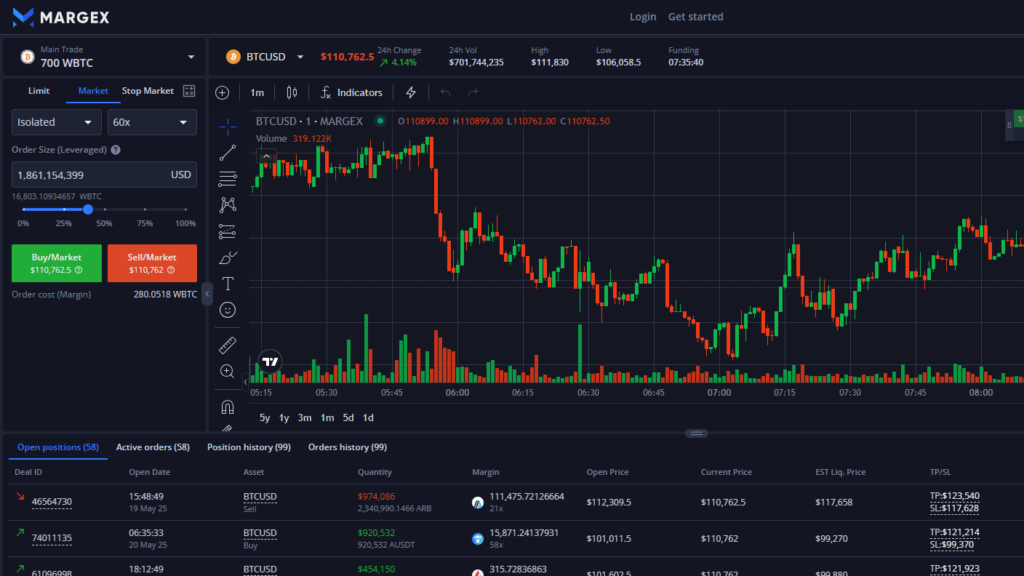
Task: Open the Active orders (58) tab
Action: [153, 447]
